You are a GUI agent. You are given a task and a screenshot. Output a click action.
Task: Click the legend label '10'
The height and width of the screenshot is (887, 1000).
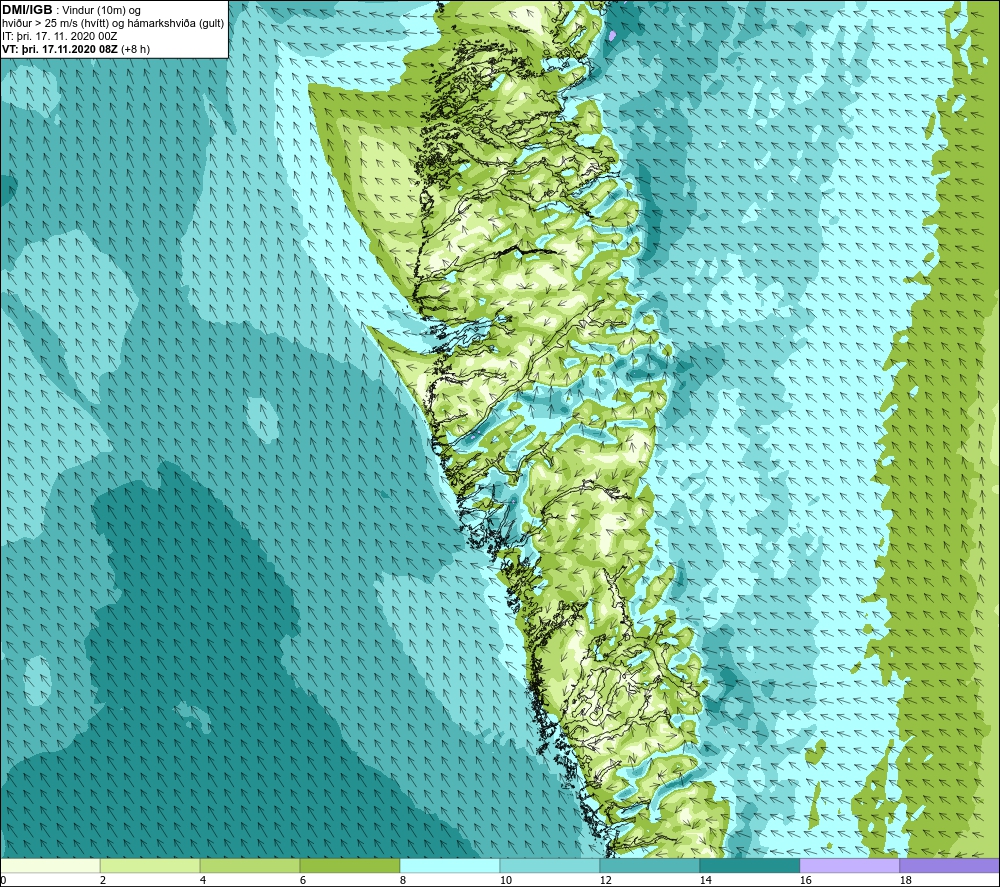(506, 880)
